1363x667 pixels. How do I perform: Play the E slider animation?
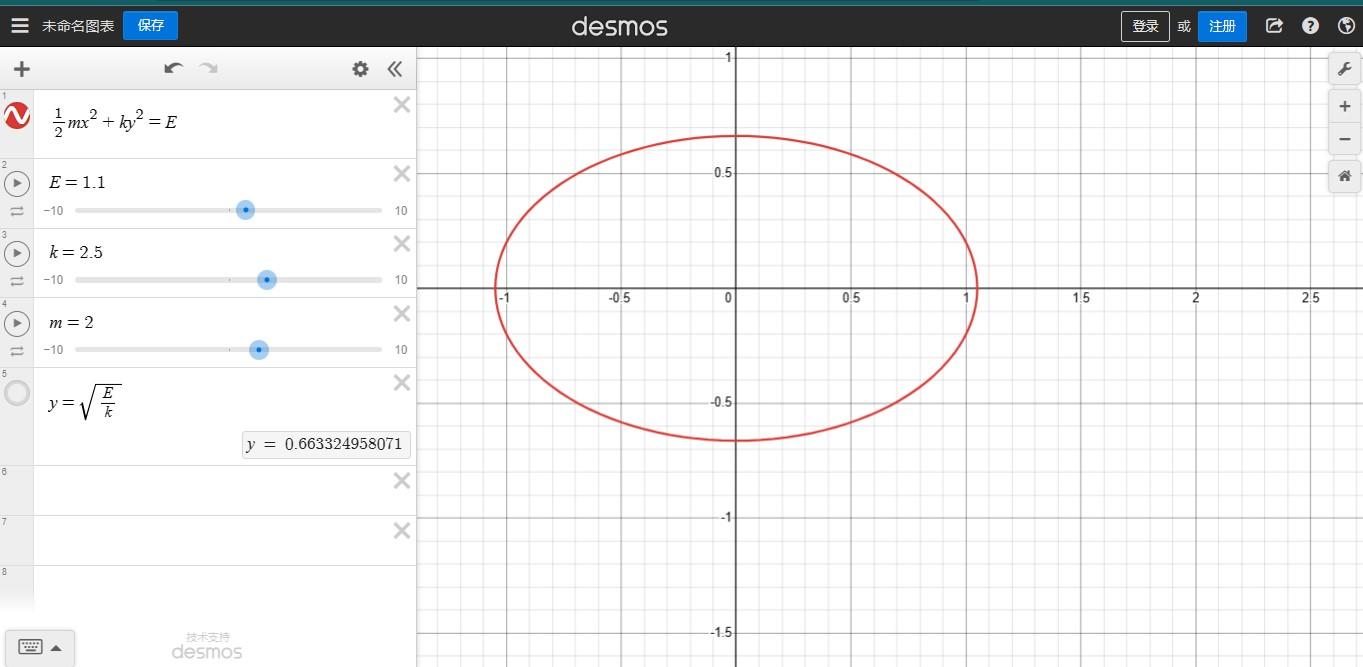pyautogui.click(x=17, y=183)
